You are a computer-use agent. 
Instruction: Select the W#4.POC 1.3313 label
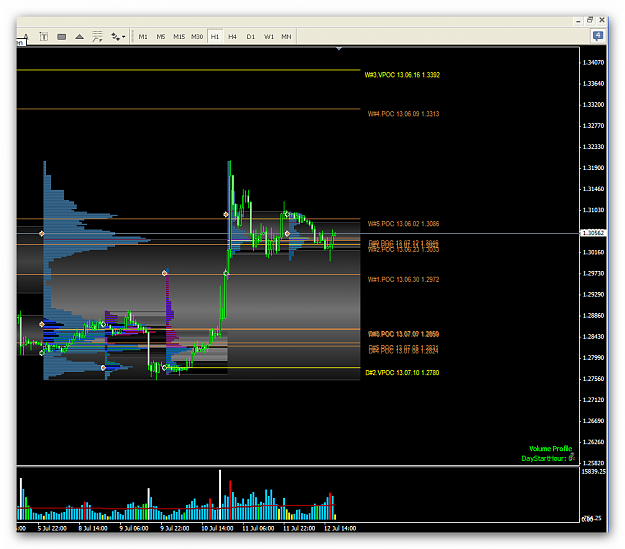point(403,114)
